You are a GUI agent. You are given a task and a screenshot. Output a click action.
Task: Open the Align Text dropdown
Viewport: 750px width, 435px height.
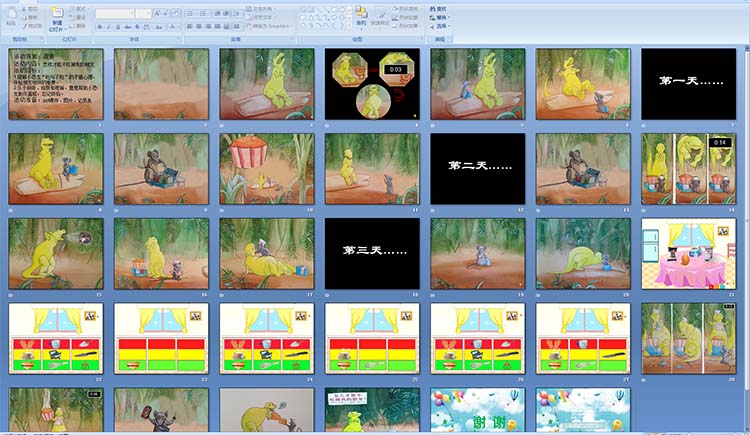click(260, 18)
